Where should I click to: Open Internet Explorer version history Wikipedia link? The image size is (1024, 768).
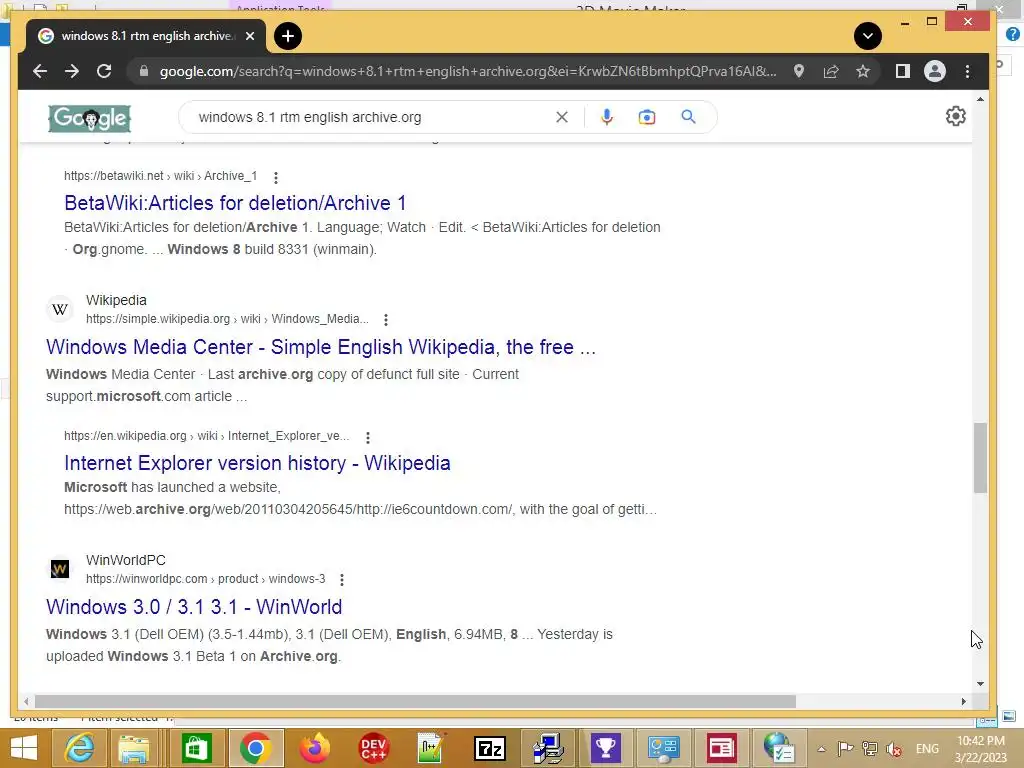point(257,463)
